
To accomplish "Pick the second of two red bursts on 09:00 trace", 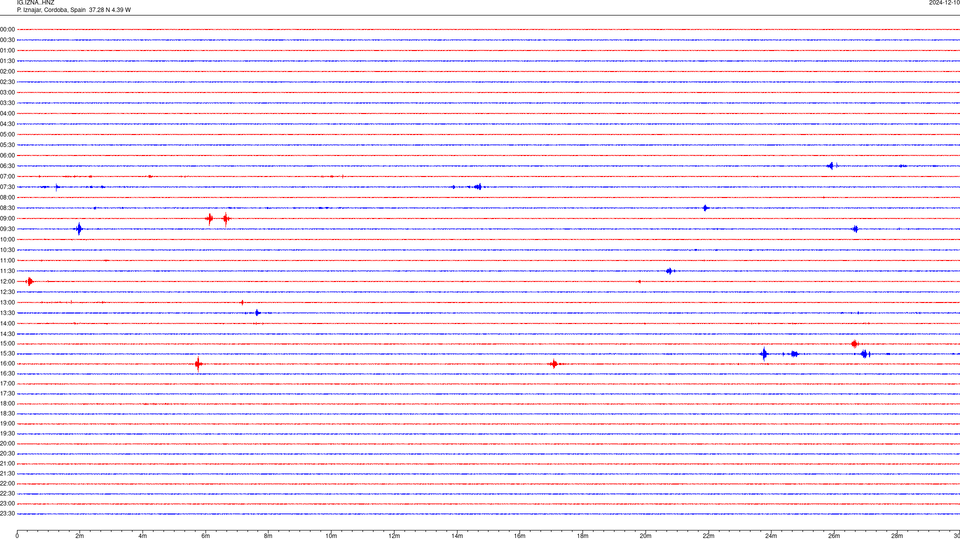I will tap(226, 219).
